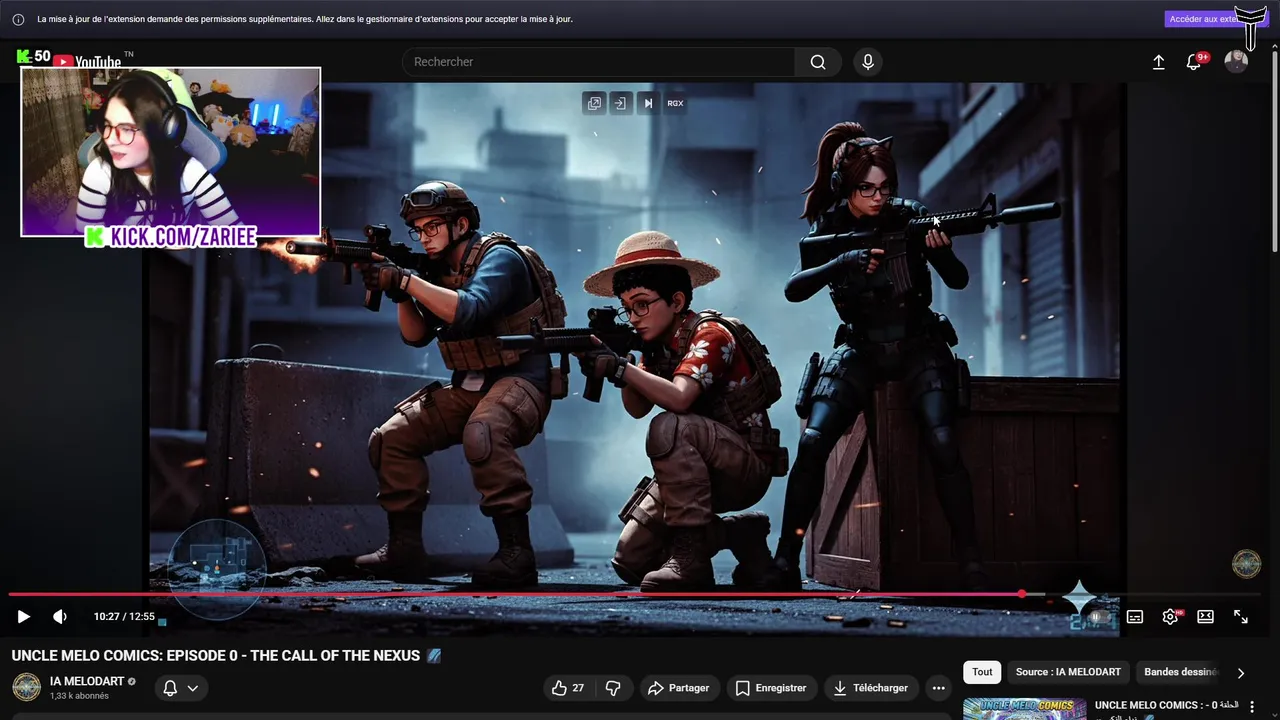1280x720 pixels.
Task: Click the video title UNCLE MELO COMICS
Action: pos(217,656)
